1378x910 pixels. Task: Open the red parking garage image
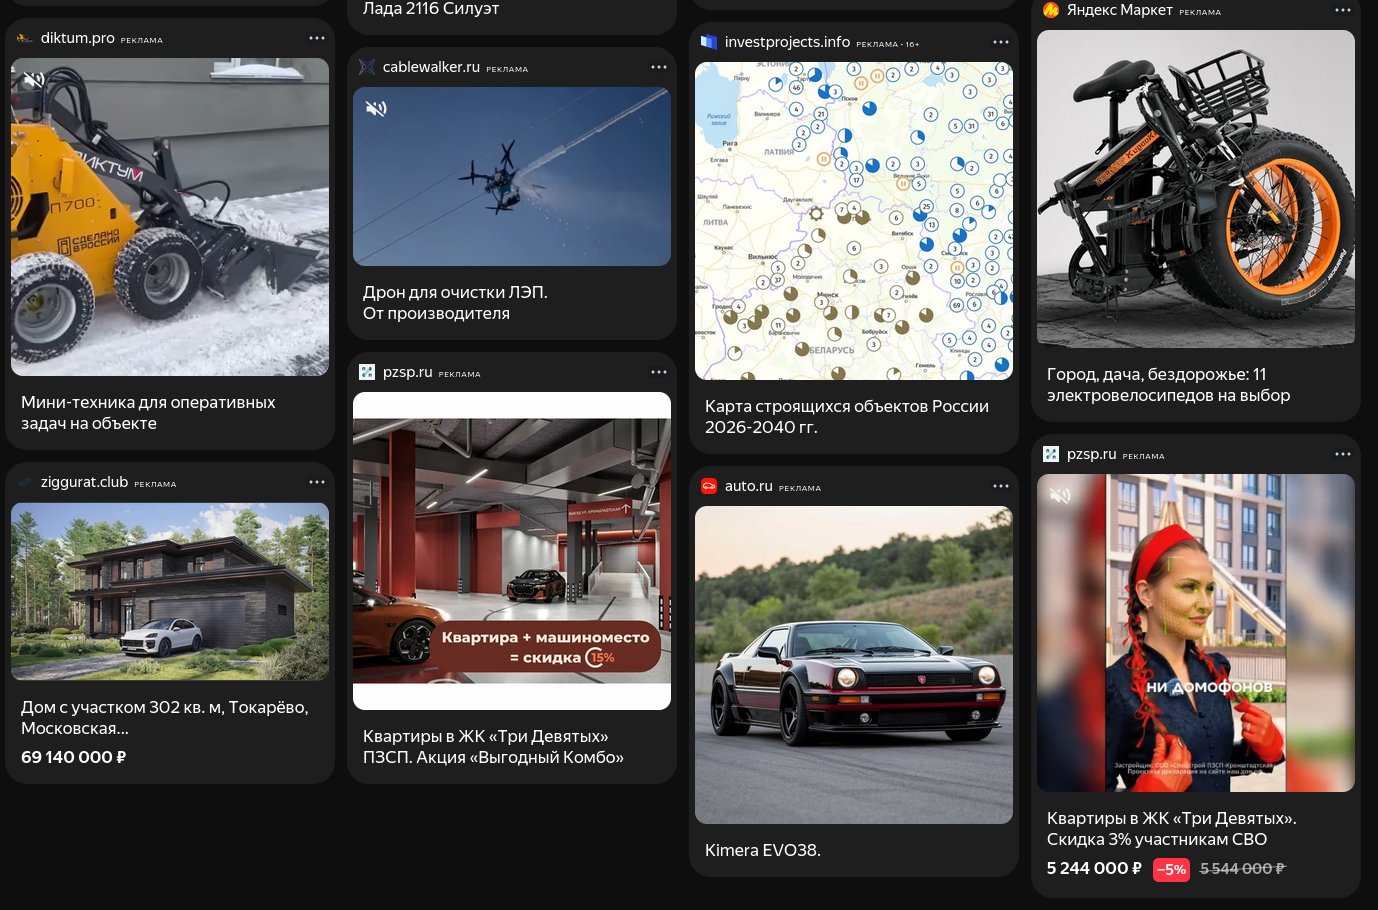click(512, 551)
